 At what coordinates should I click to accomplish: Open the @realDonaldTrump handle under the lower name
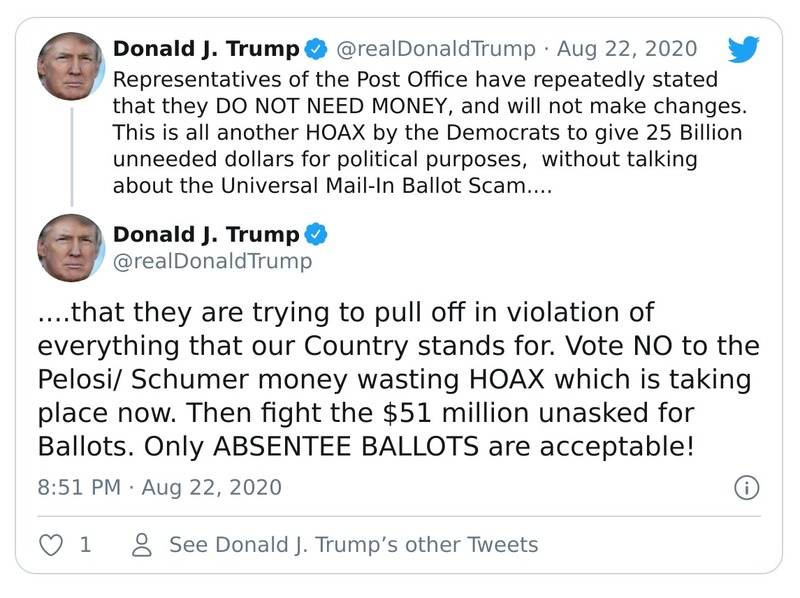click(x=212, y=261)
